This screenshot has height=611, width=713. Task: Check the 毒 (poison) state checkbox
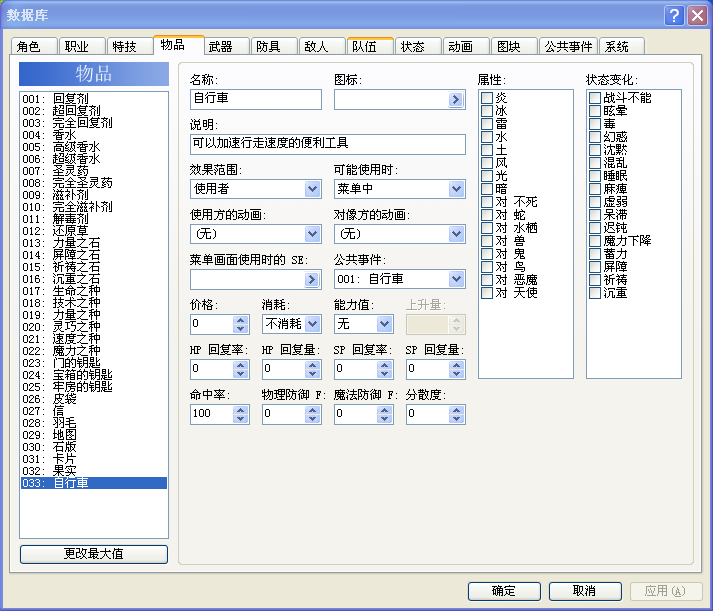(x=595, y=124)
